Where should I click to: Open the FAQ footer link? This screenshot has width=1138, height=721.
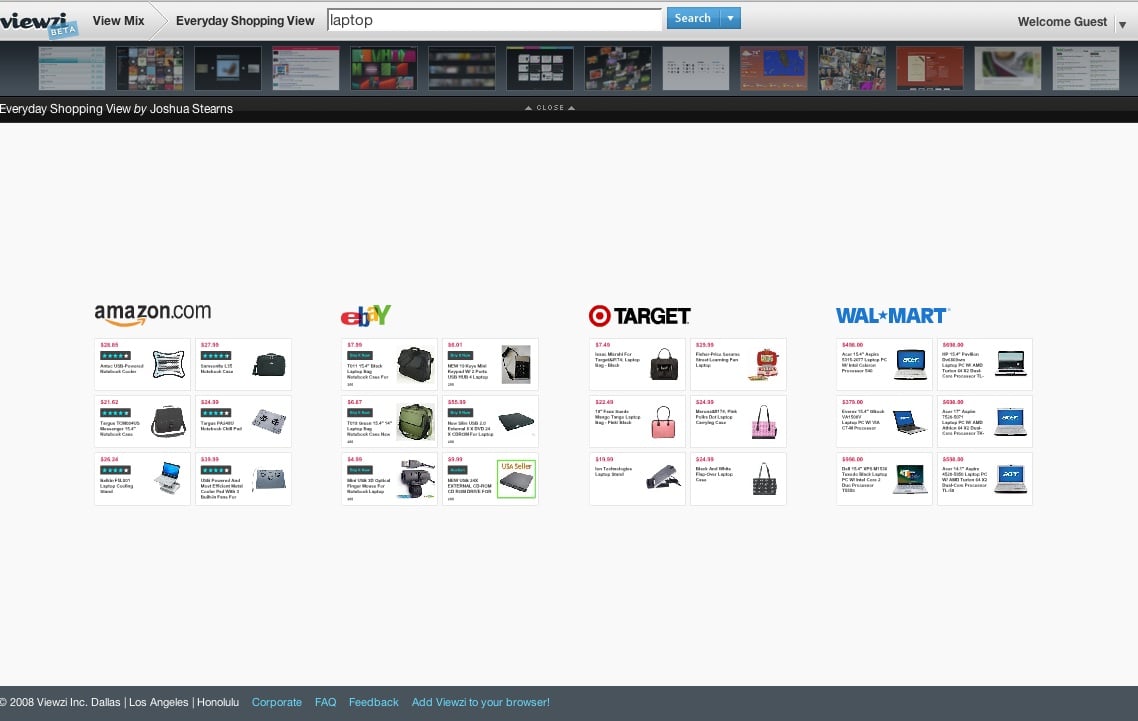[x=325, y=702]
